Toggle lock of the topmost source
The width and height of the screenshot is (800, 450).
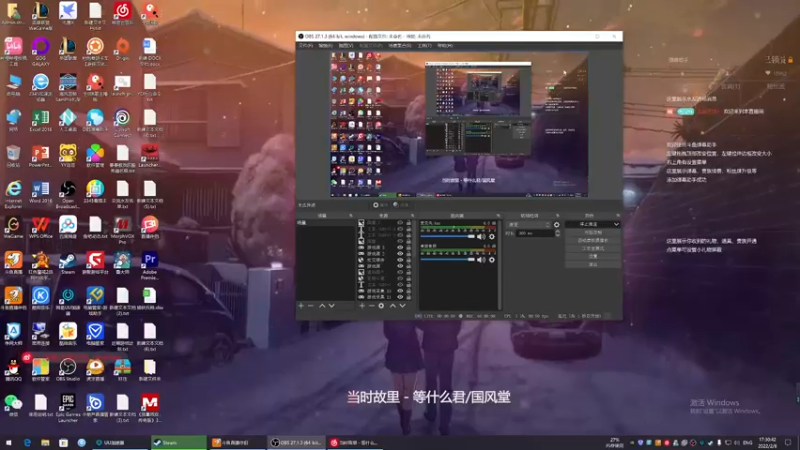(408, 223)
